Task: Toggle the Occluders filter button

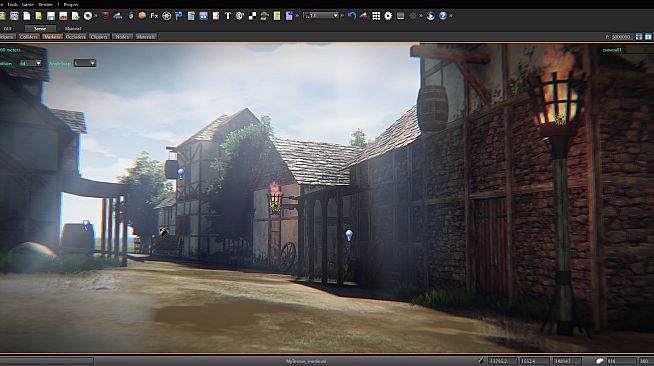Action: coord(75,37)
